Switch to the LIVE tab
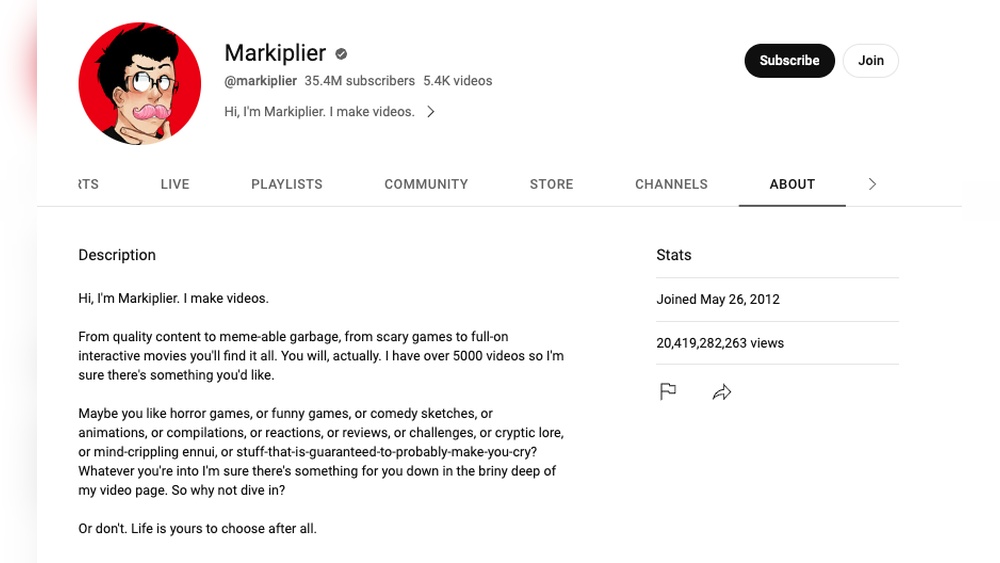Image resolution: width=1000 pixels, height=563 pixels. pyautogui.click(x=175, y=184)
